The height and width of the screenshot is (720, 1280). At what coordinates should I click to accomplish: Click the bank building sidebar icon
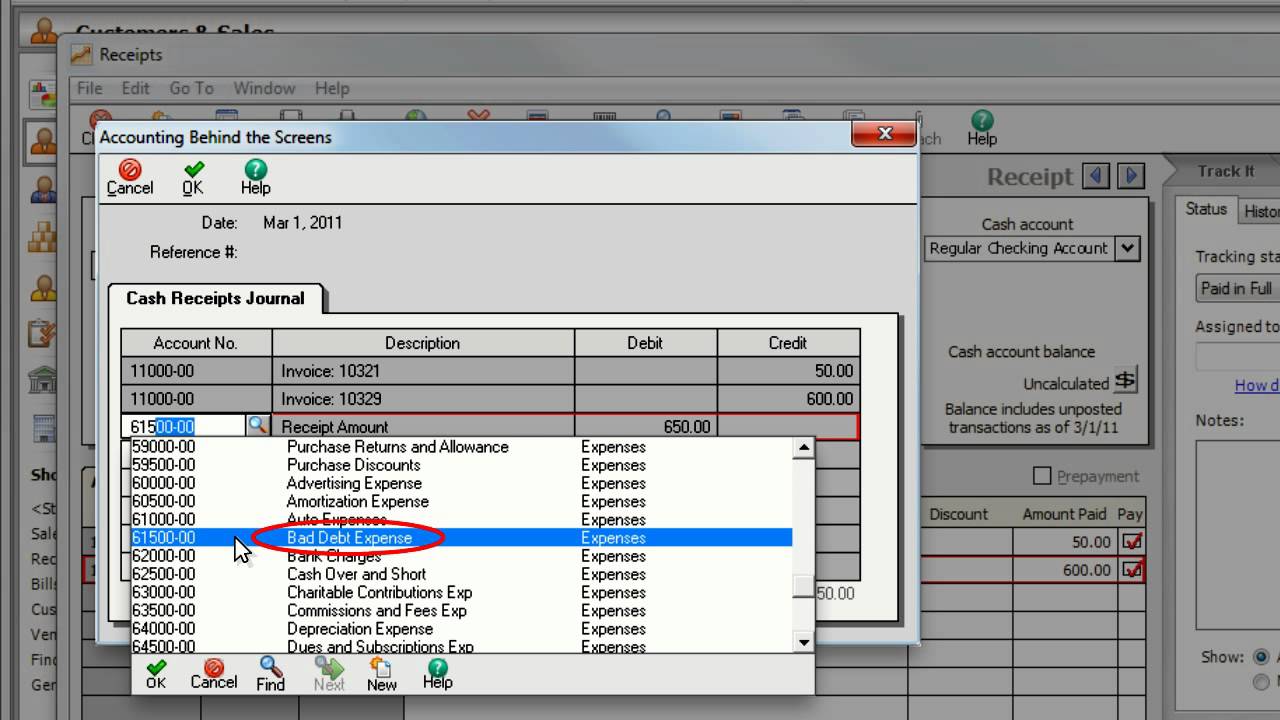(43, 381)
